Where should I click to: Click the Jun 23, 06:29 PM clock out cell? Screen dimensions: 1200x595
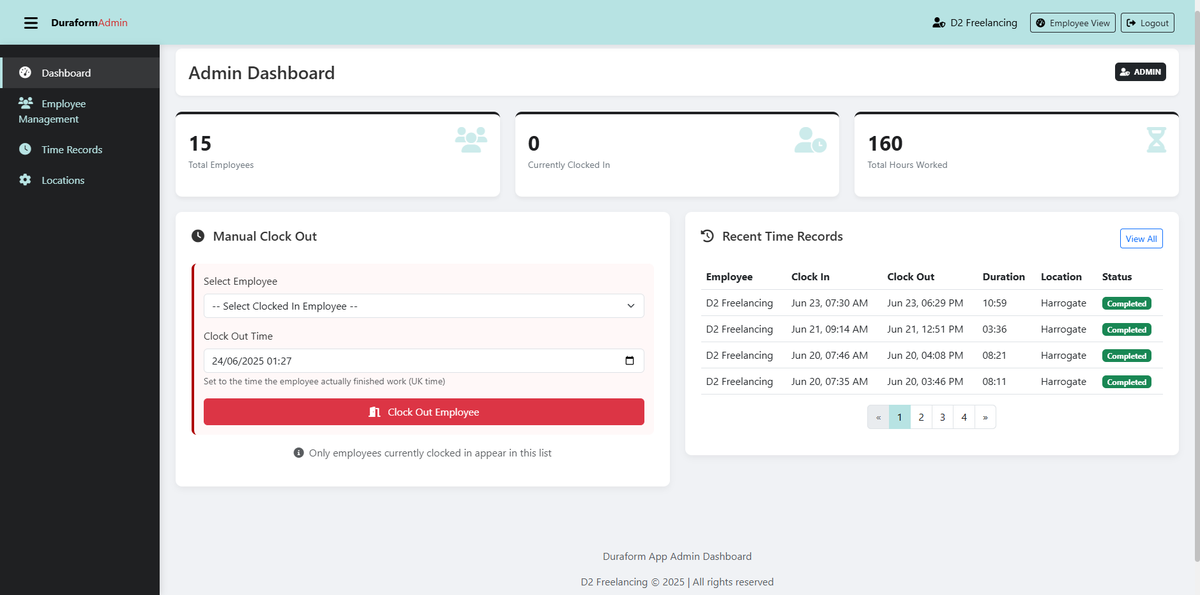click(x=925, y=303)
